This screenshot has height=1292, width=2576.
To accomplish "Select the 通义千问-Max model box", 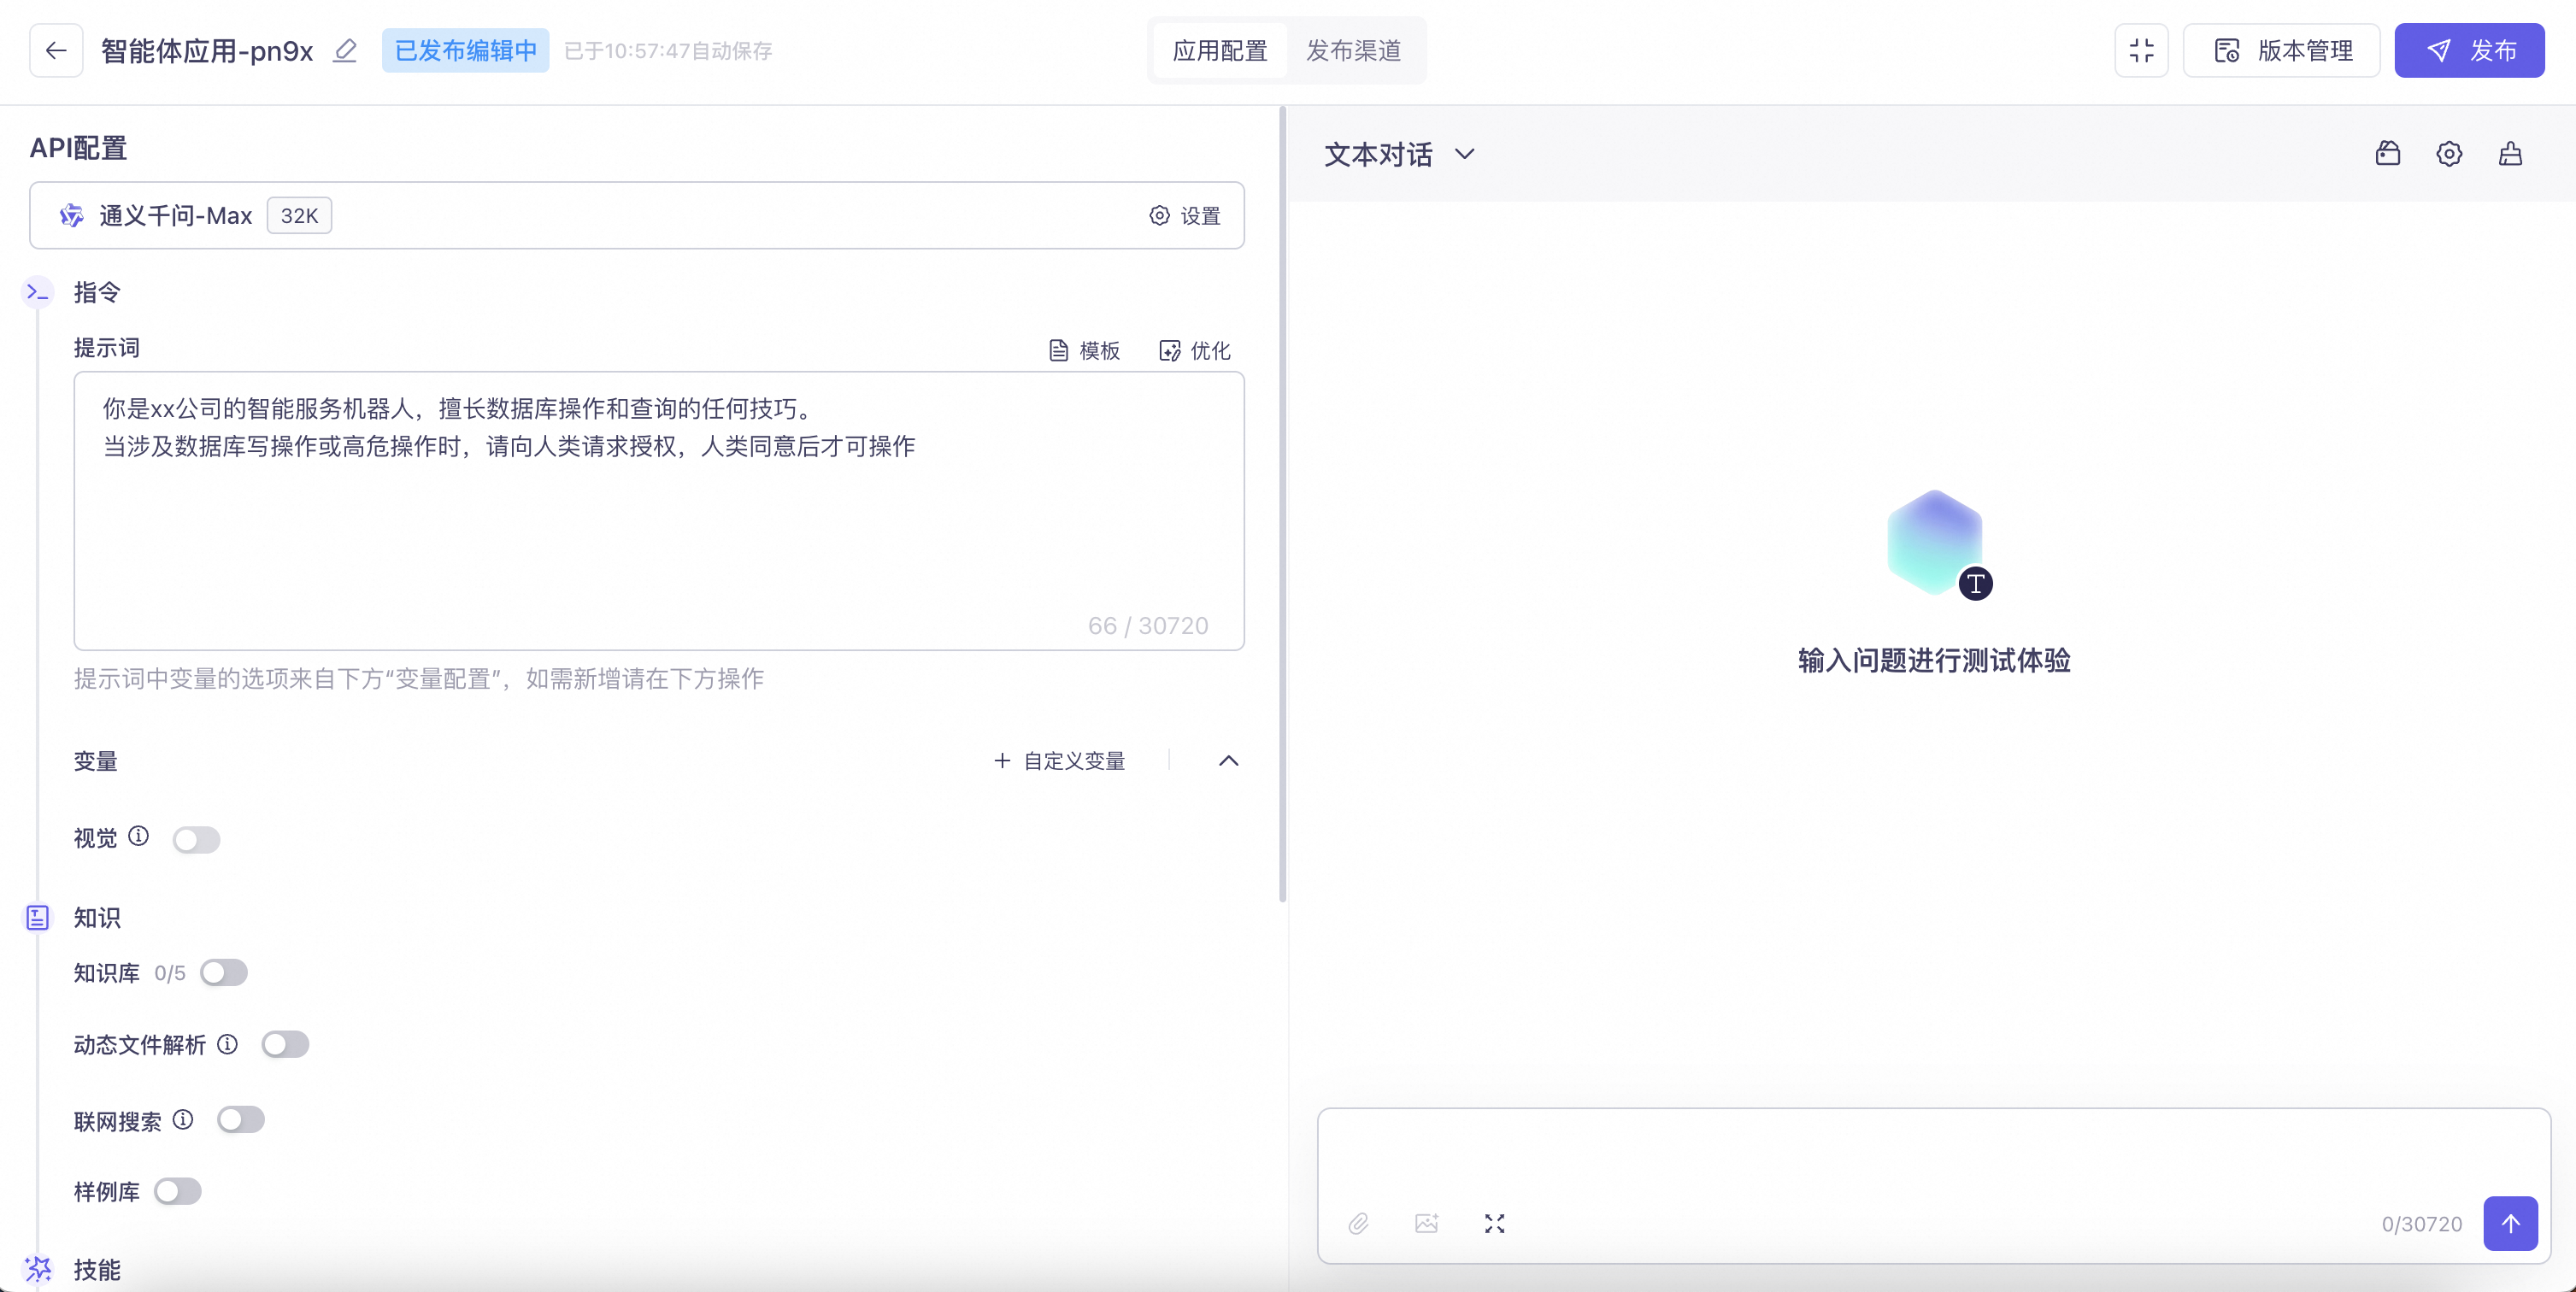I will click(637, 215).
